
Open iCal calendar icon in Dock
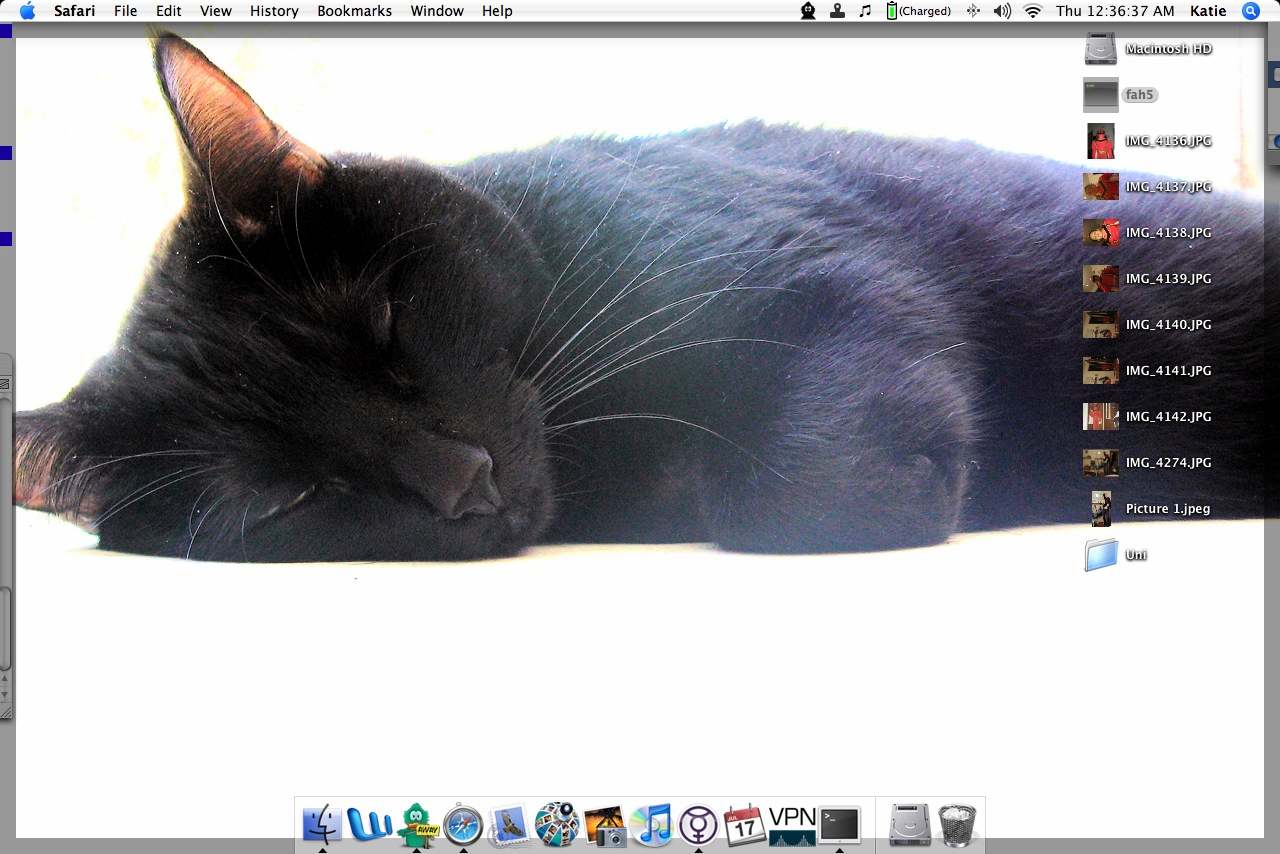(744, 825)
